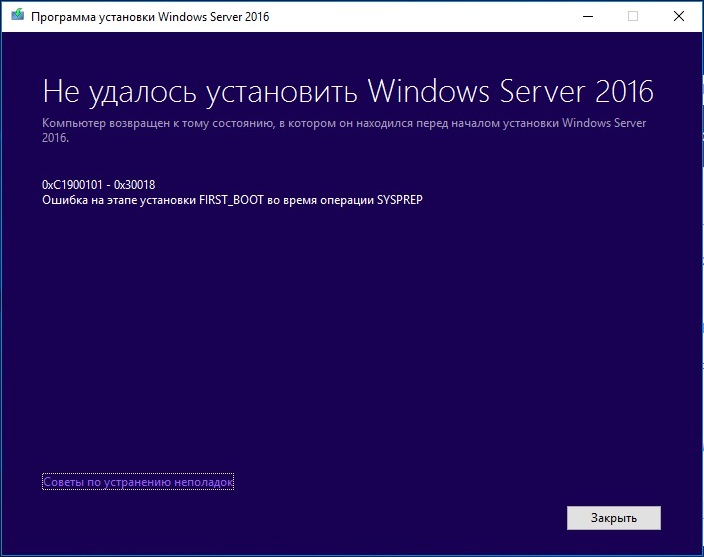The width and height of the screenshot is (704, 557).
Task: Close the setup window with the X button
Action: tap(679, 16)
